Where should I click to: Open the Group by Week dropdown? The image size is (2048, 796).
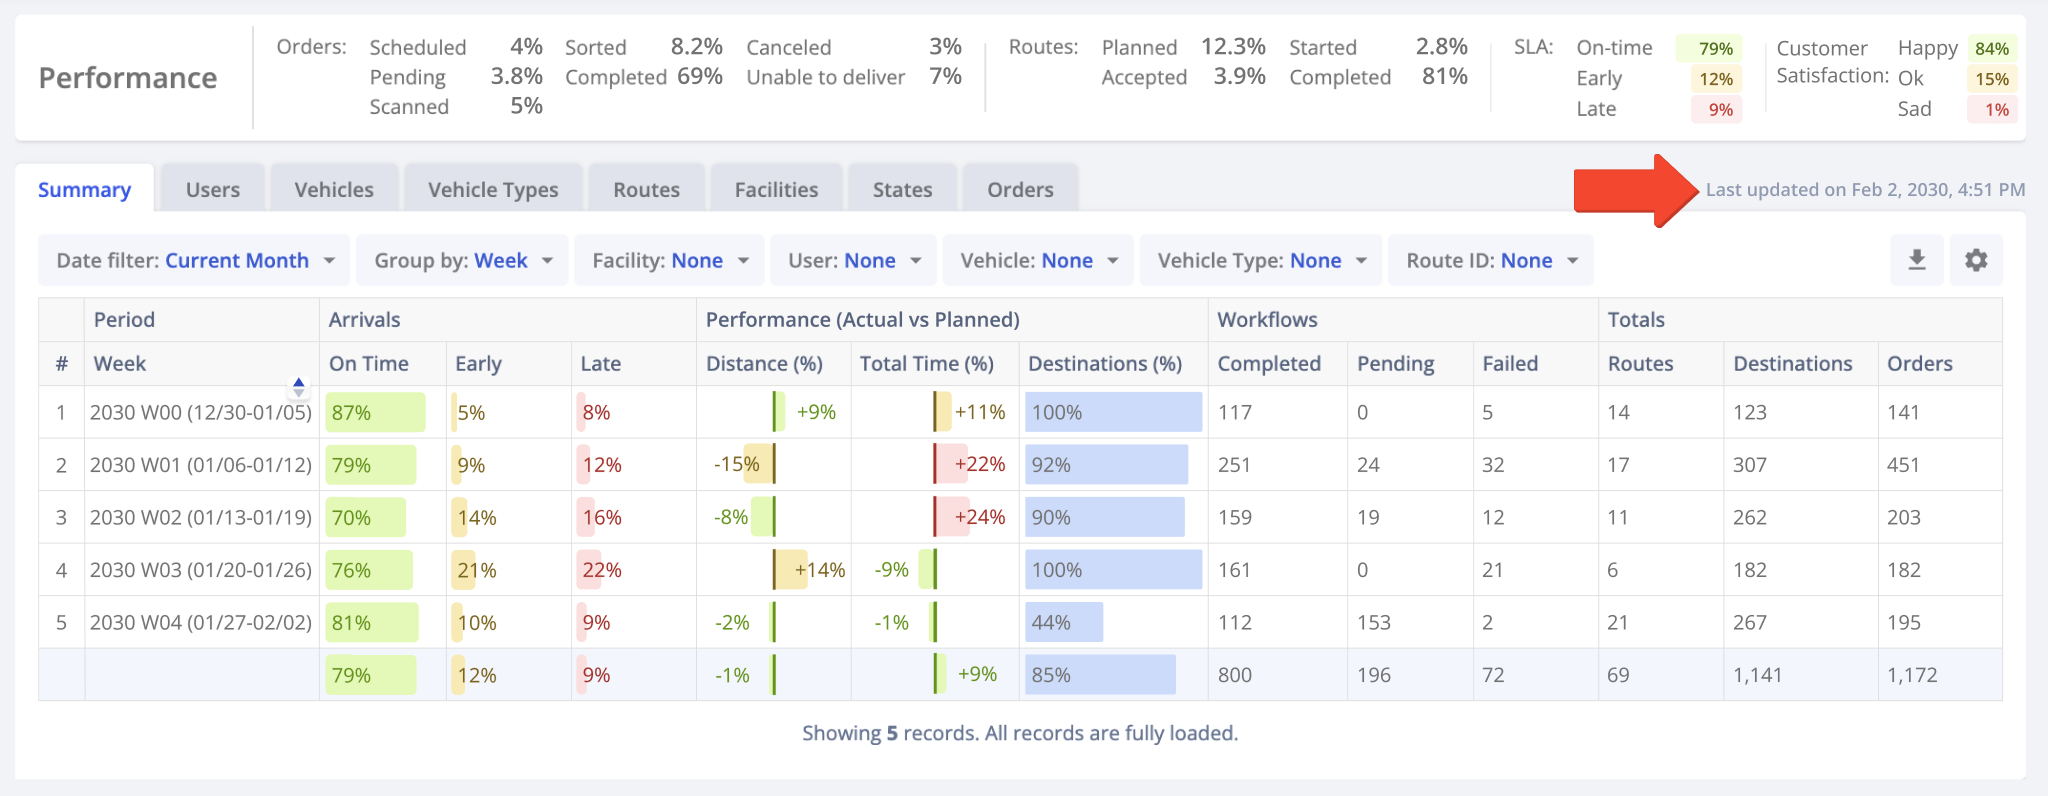462,260
